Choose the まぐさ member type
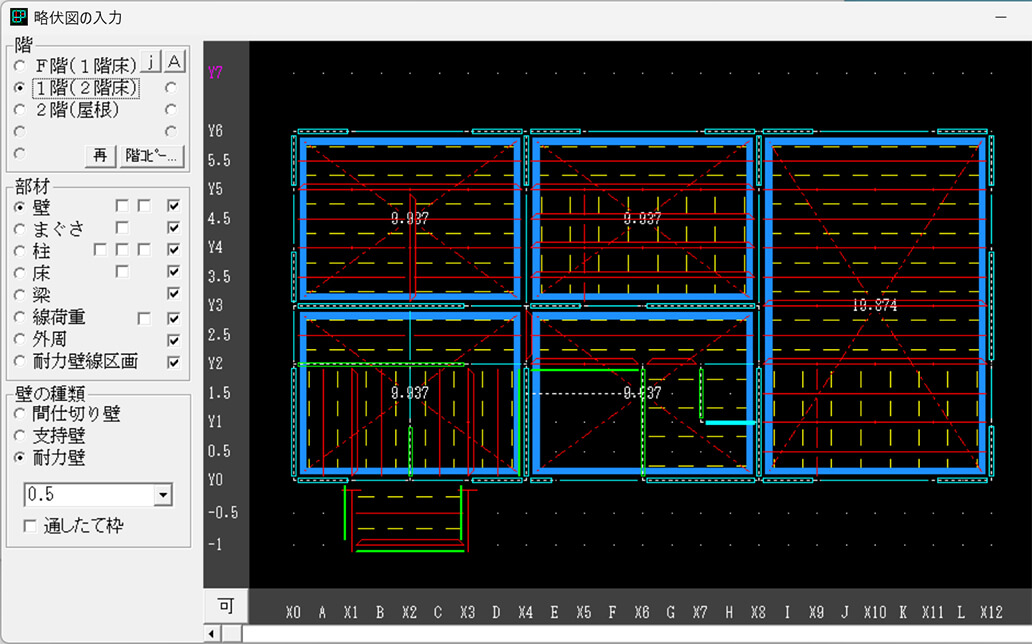 point(21,229)
